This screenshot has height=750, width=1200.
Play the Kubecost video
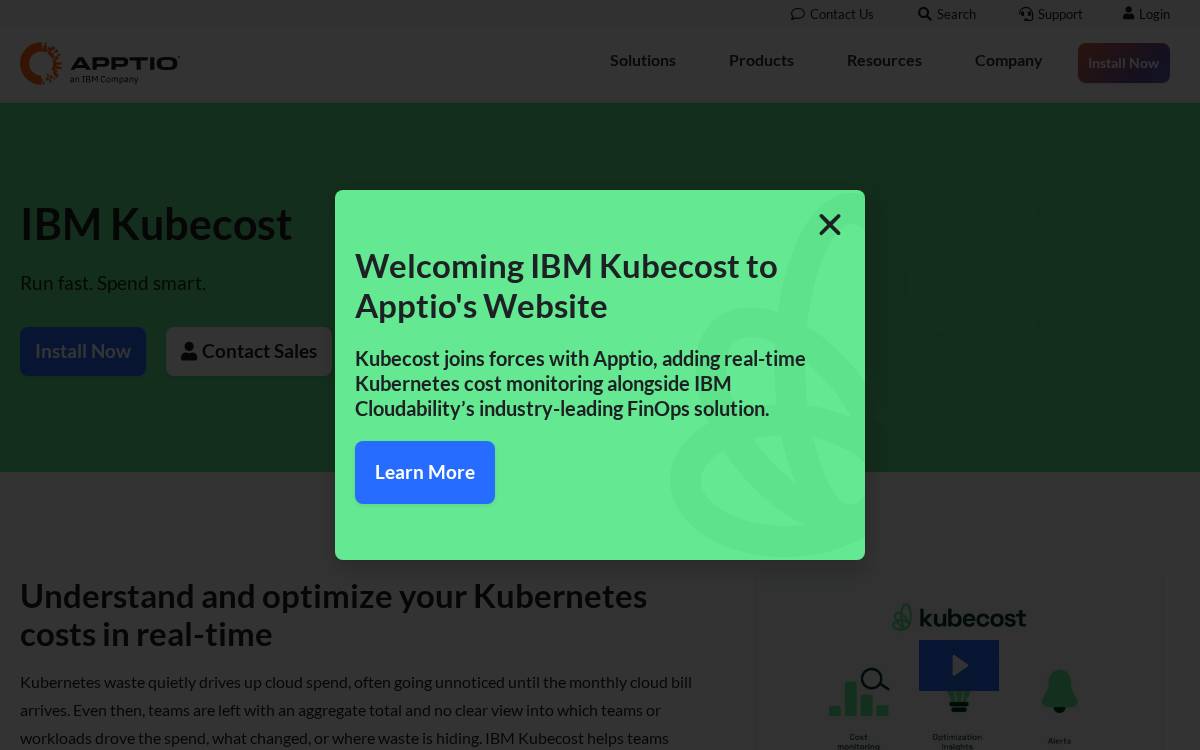pyautogui.click(x=959, y=665)
